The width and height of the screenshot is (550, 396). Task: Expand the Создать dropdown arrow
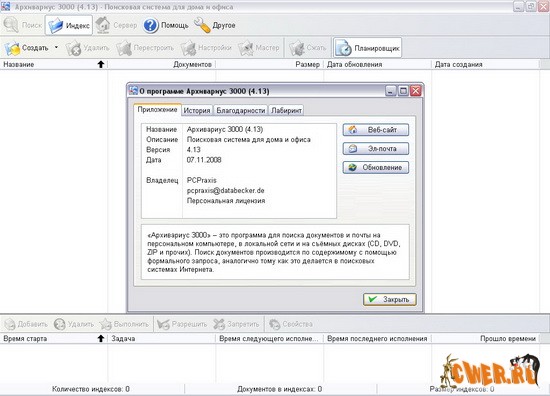point(56,47)
